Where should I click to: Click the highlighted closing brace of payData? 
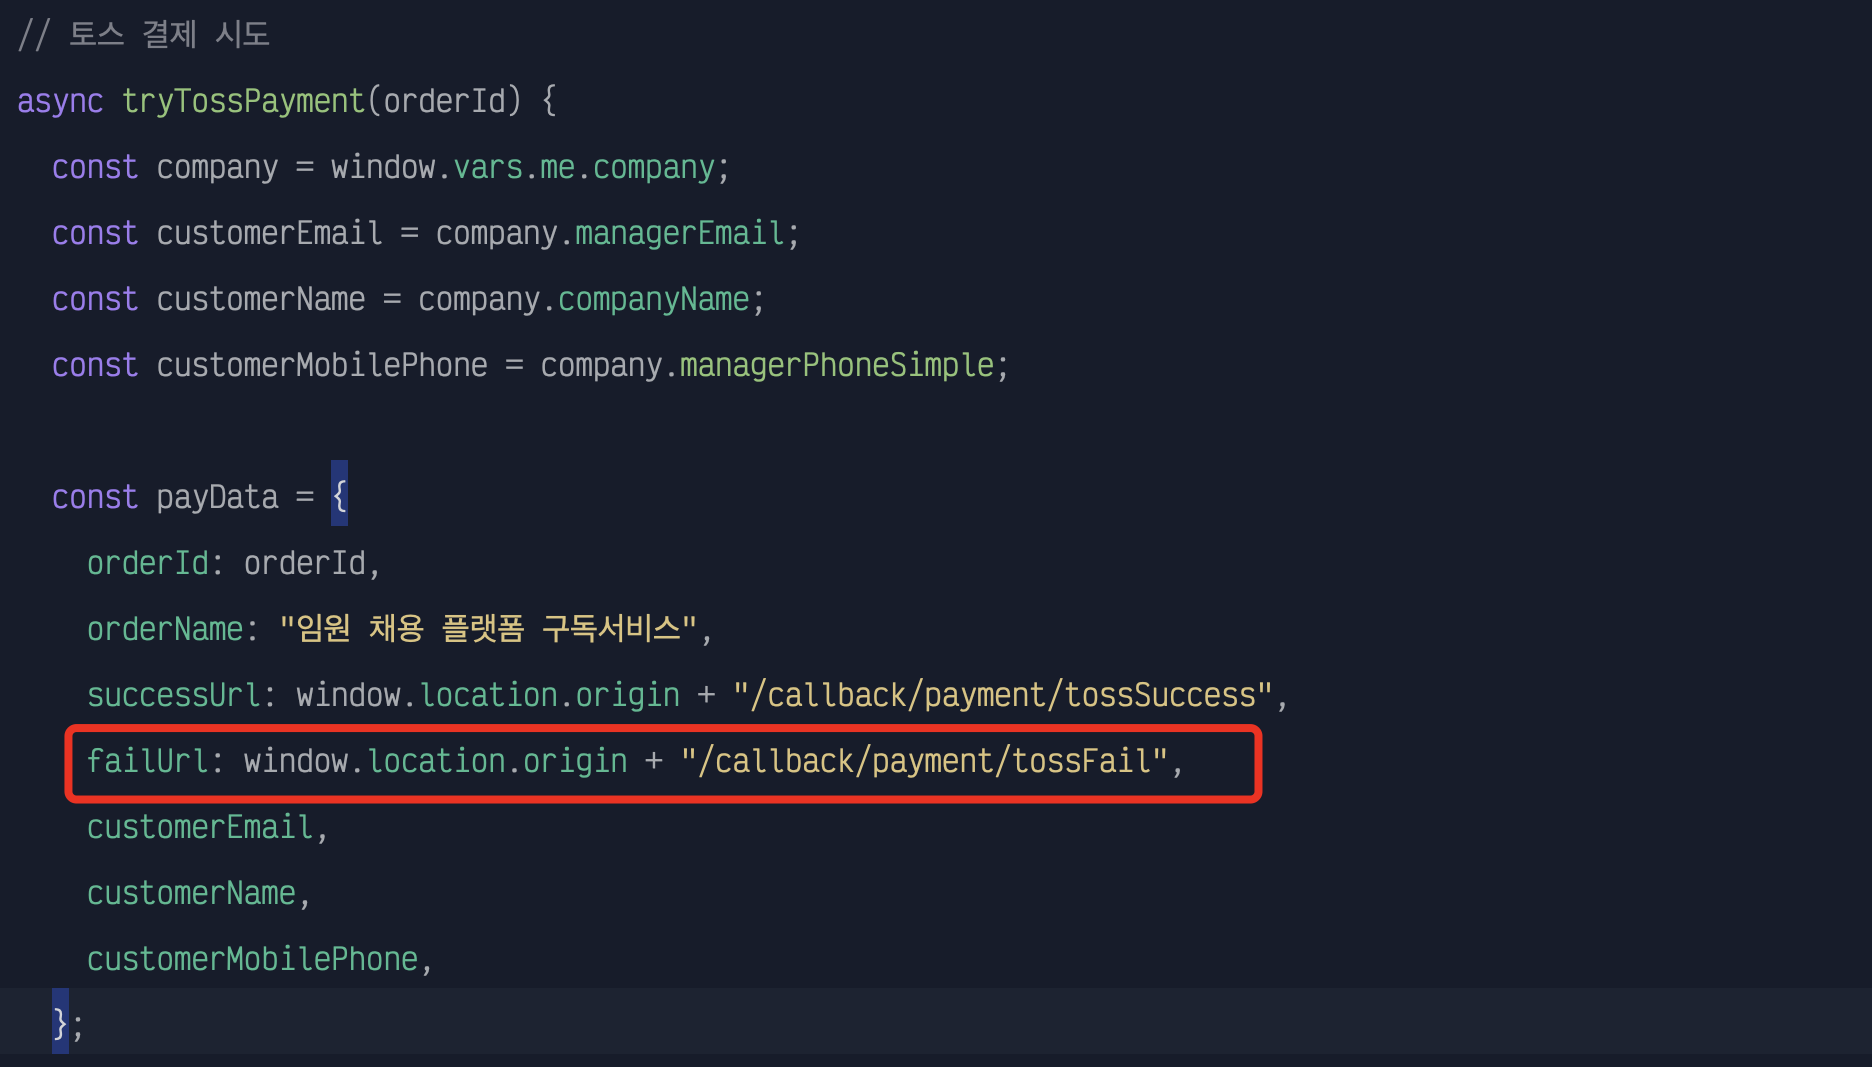click(x=61, y=1021)
